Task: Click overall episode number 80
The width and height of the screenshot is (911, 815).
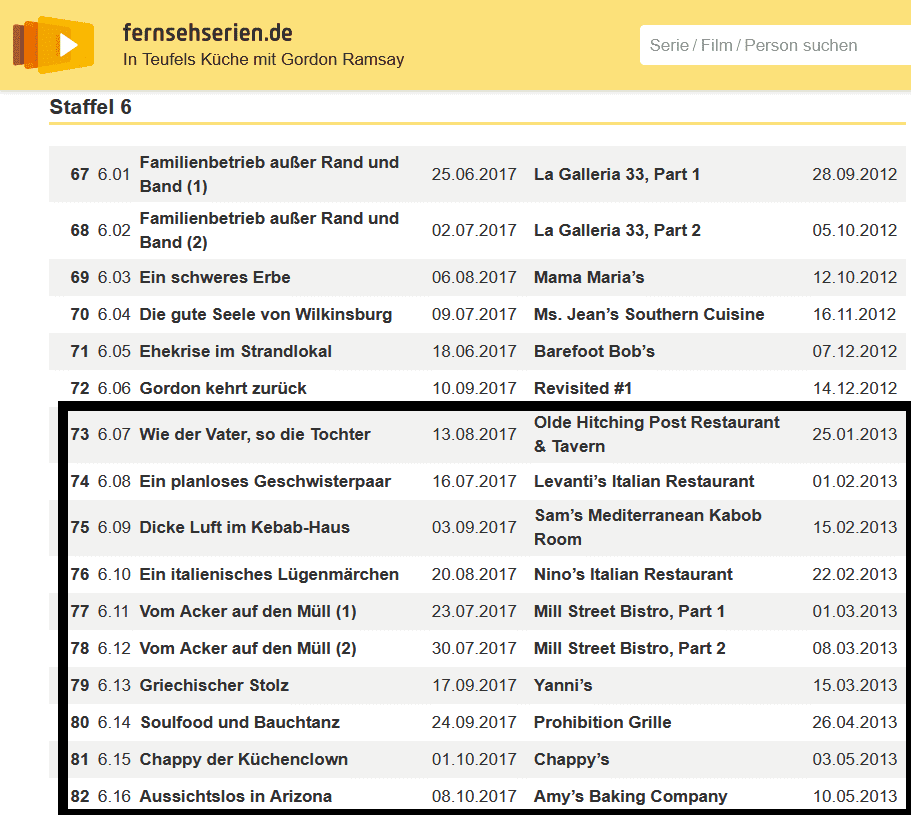Action: point(80,722)
